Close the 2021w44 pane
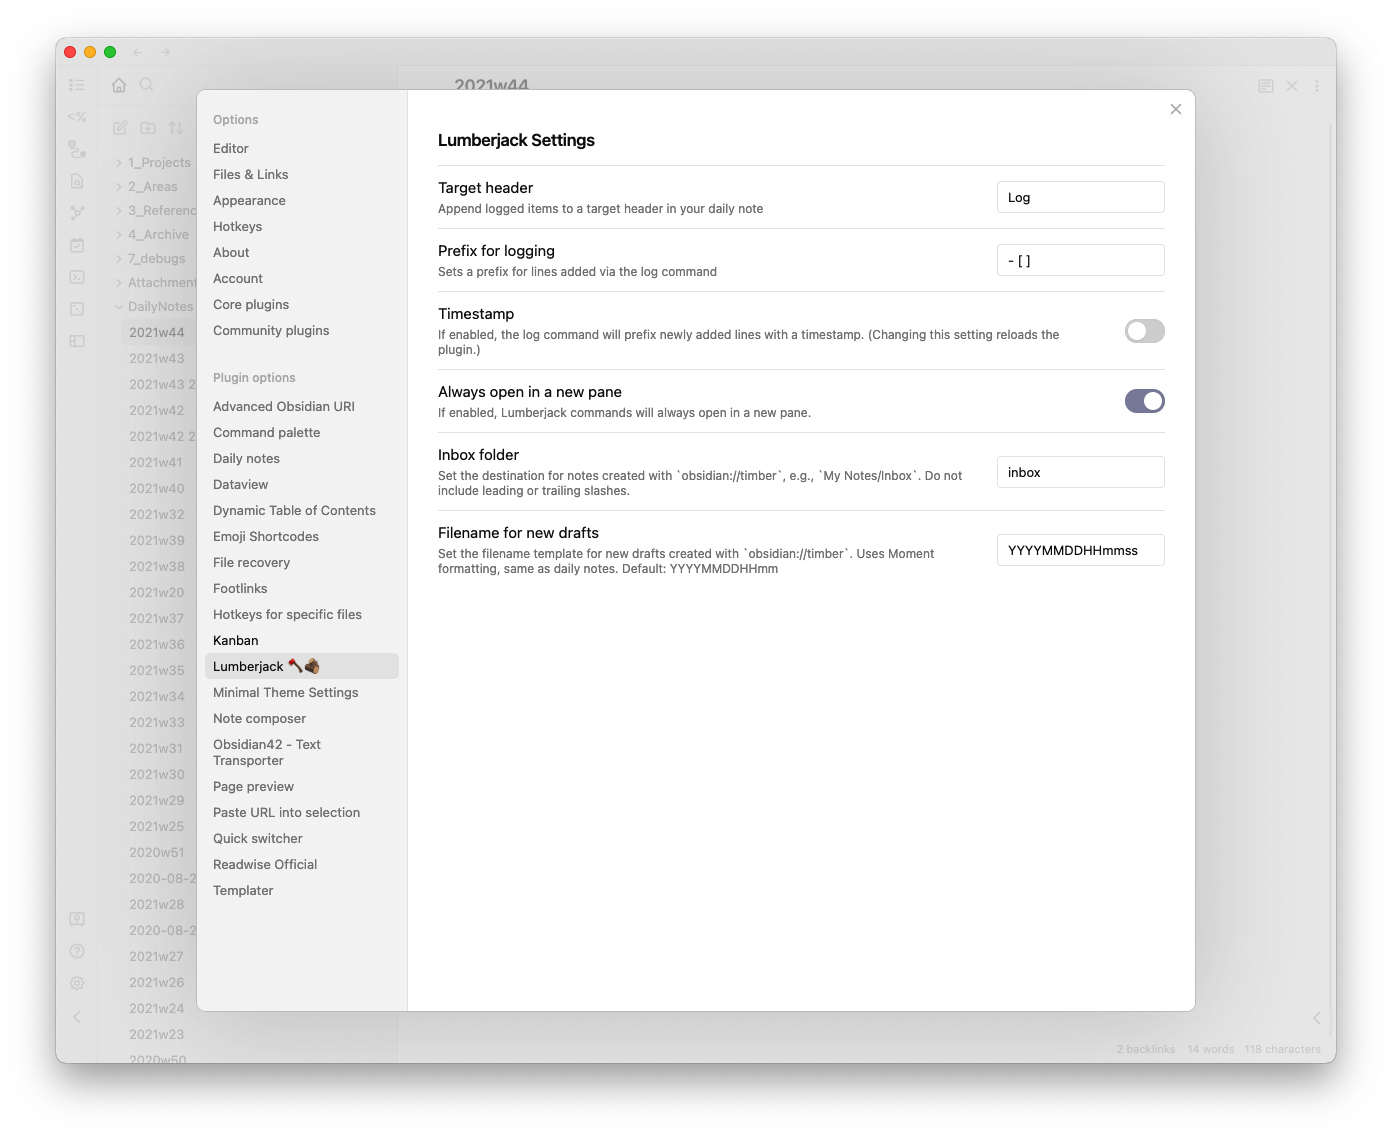The height and width of the screenshot is (1137, 1392). coord(1292,86)
